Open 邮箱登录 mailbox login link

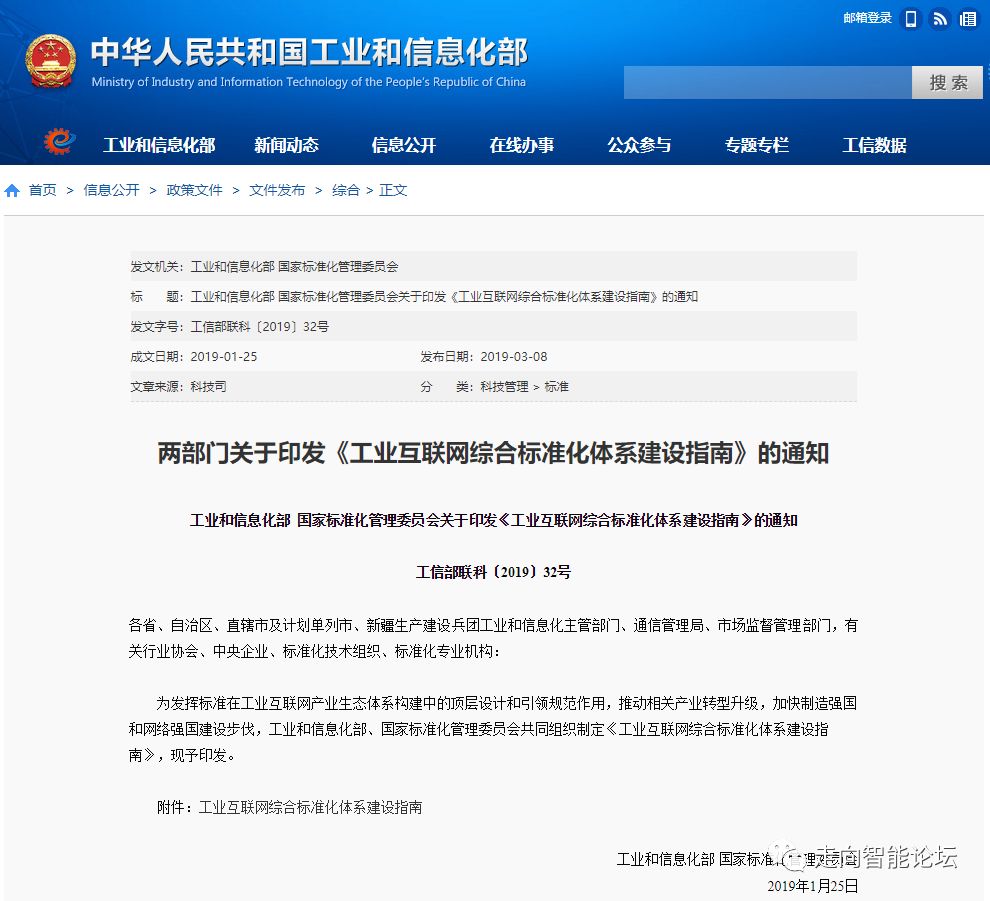click(868, 18)
